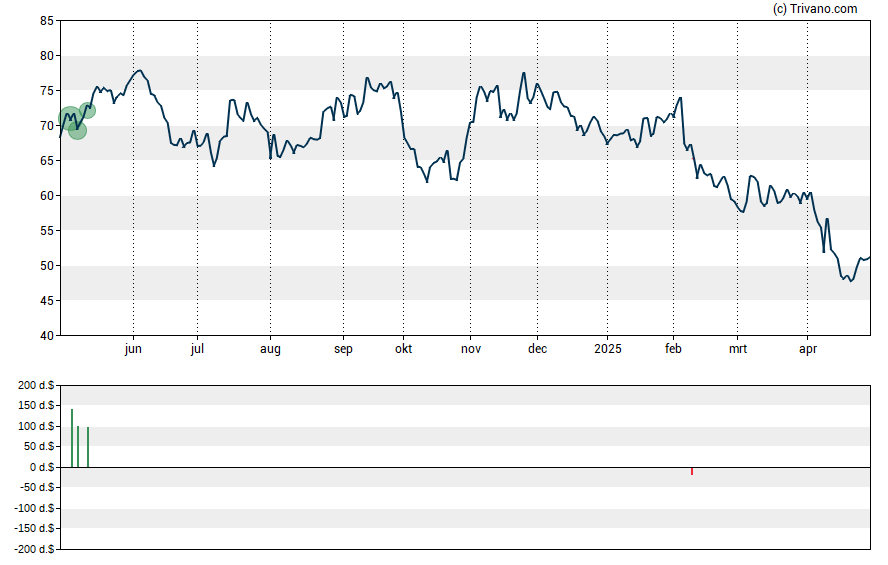Click the '150 d.$' axis label
Screen dimensions: 888x565
pyautogui.click(x=36, y=405)
